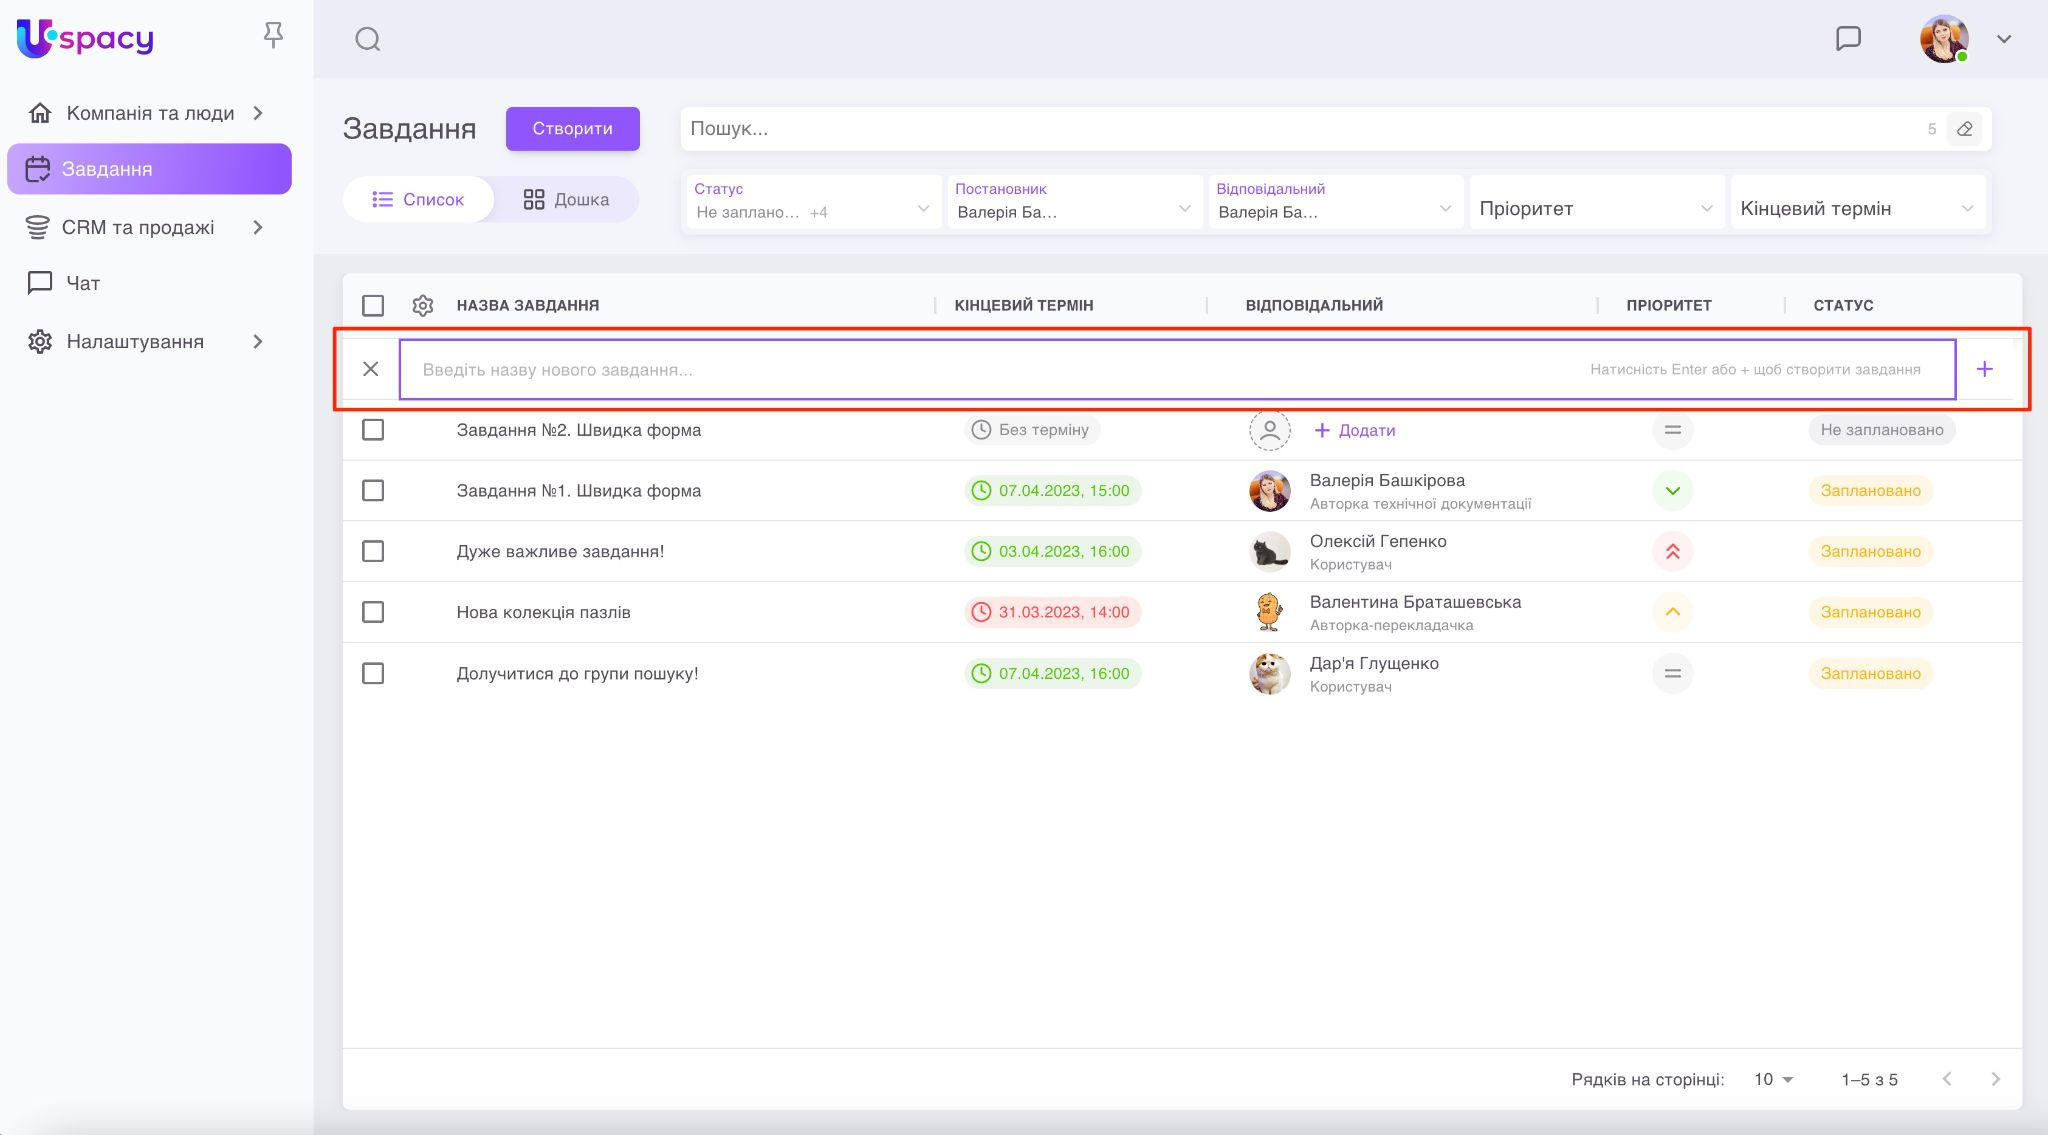Image resolution: width=2048 pixels, height=1135 pixels.
Task: Click the eraser clear-filters icon
Action: tap(1964, 129)
